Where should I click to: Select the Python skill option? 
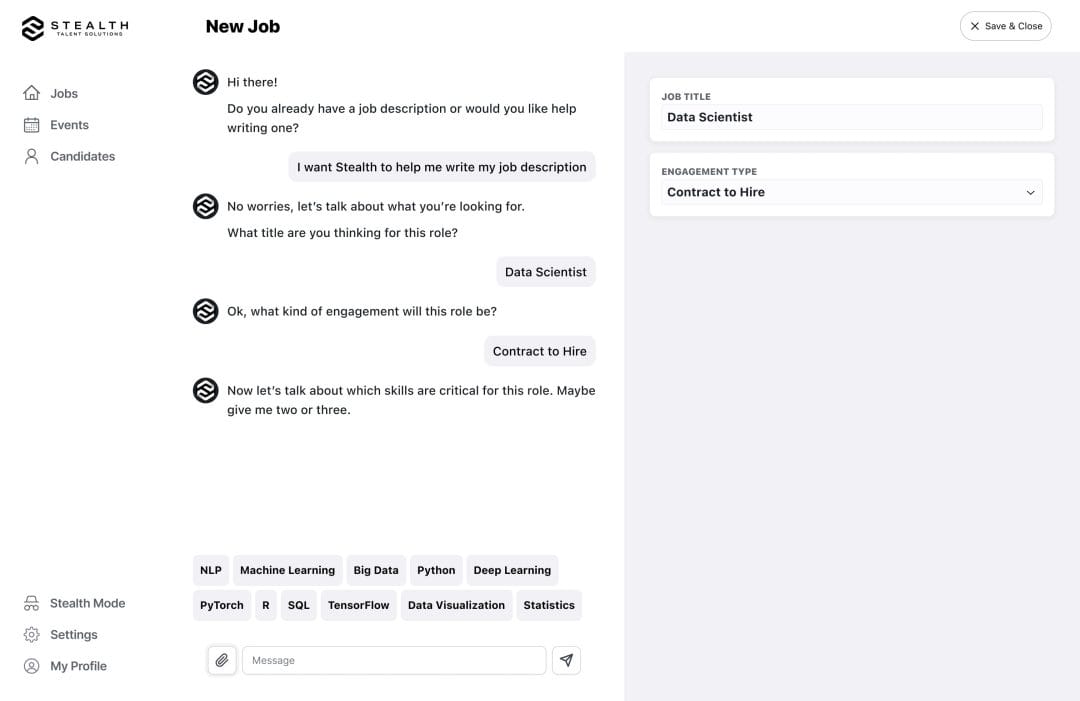coord(436,570)
